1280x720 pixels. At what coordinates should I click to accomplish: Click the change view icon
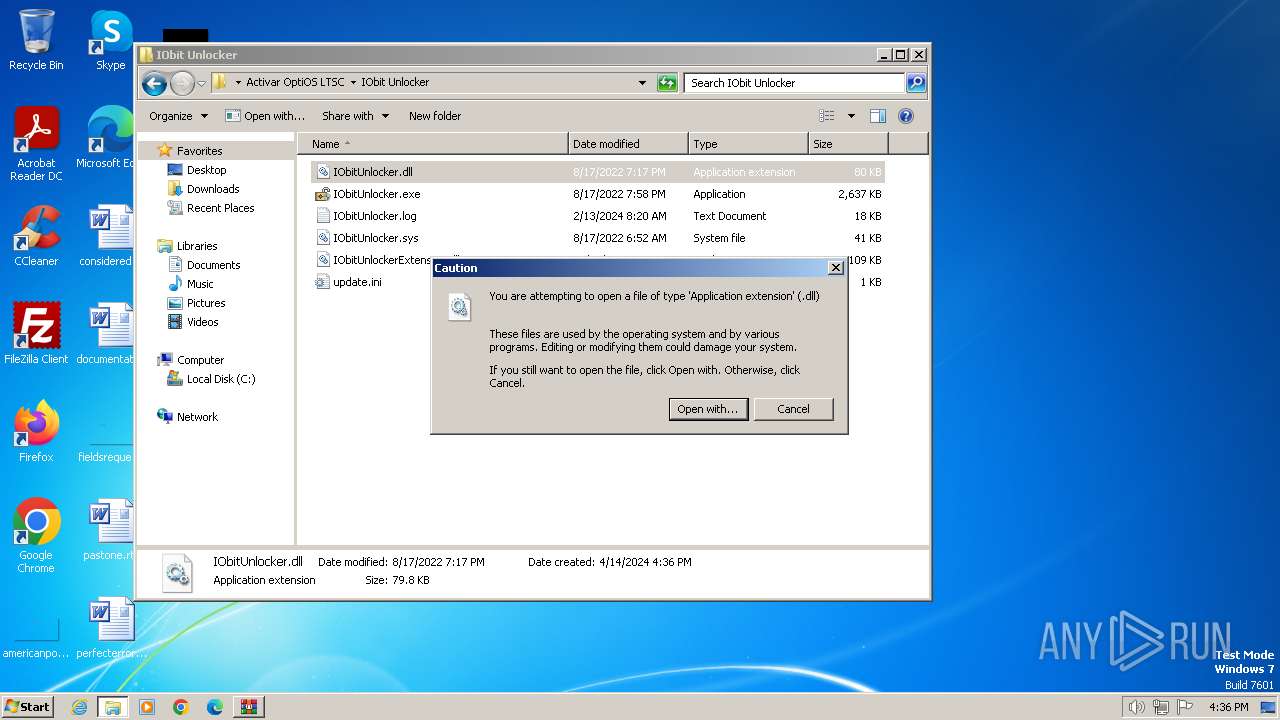coord(826,116)
